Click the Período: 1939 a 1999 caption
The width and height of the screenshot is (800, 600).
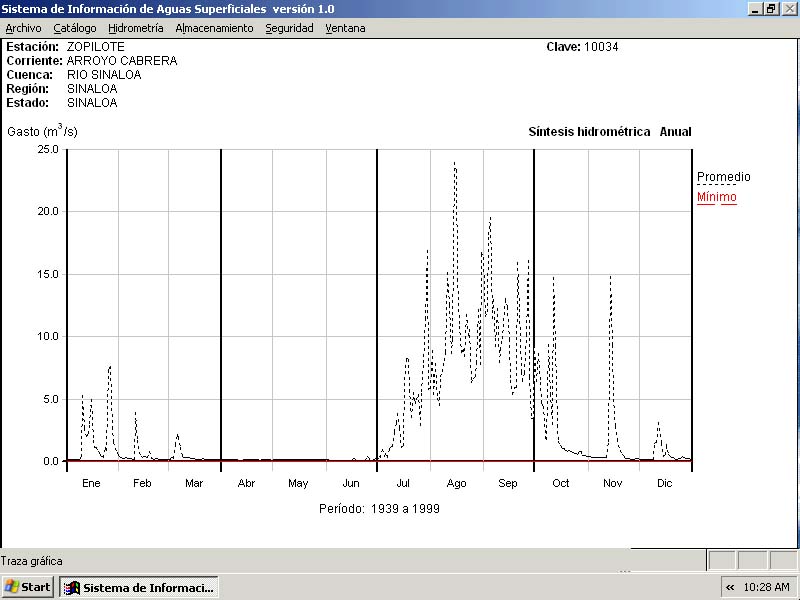tap(379, 508)
